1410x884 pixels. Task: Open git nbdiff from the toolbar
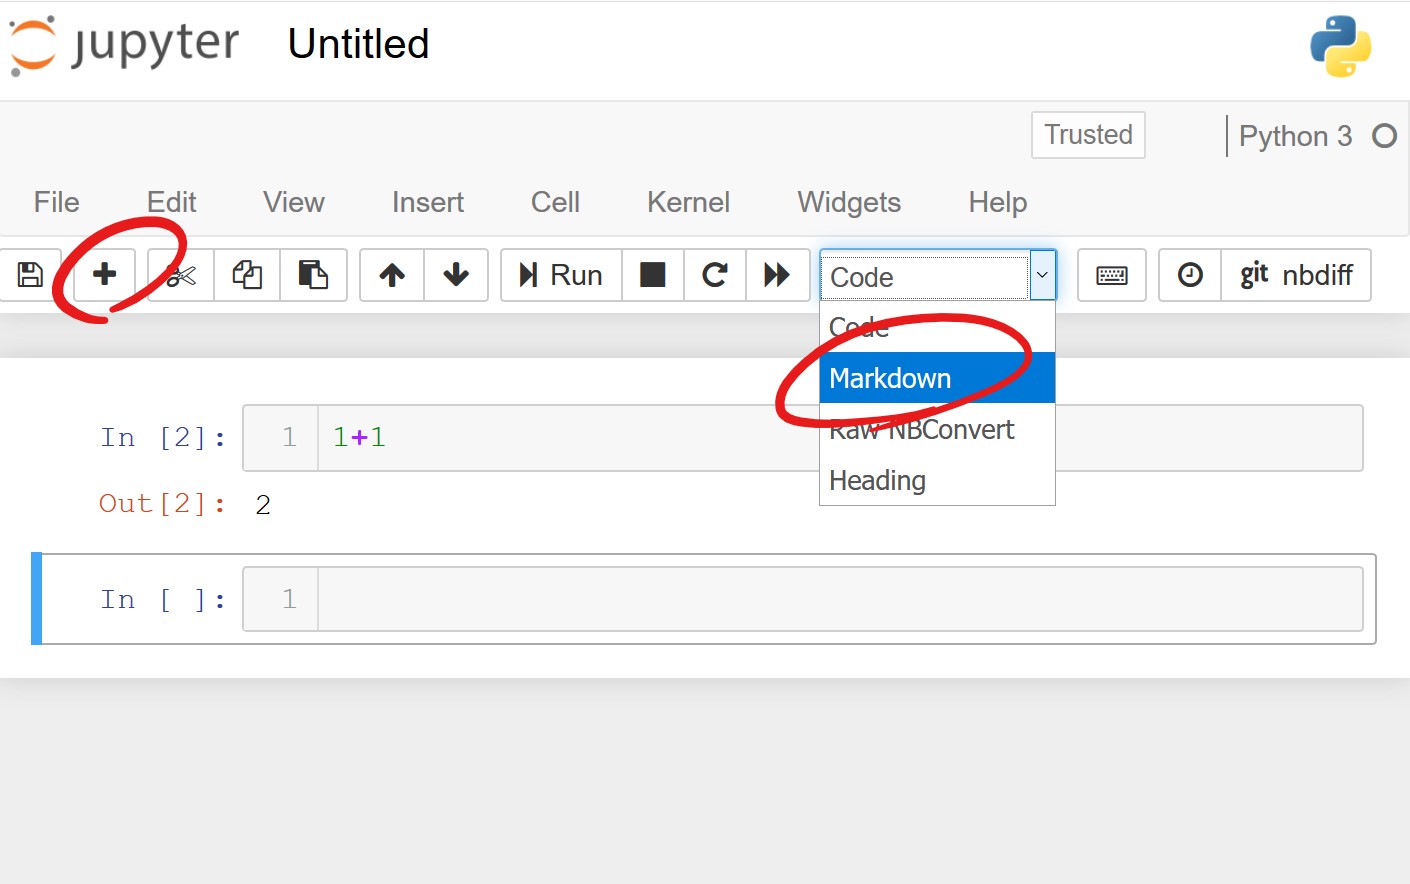pos(1296,275)
